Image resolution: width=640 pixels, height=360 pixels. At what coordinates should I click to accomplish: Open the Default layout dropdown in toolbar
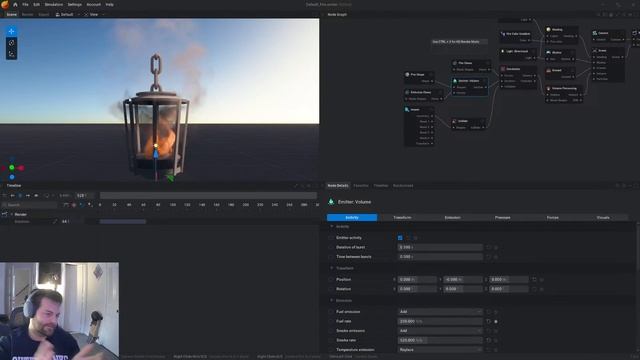(x=67, y=14)
